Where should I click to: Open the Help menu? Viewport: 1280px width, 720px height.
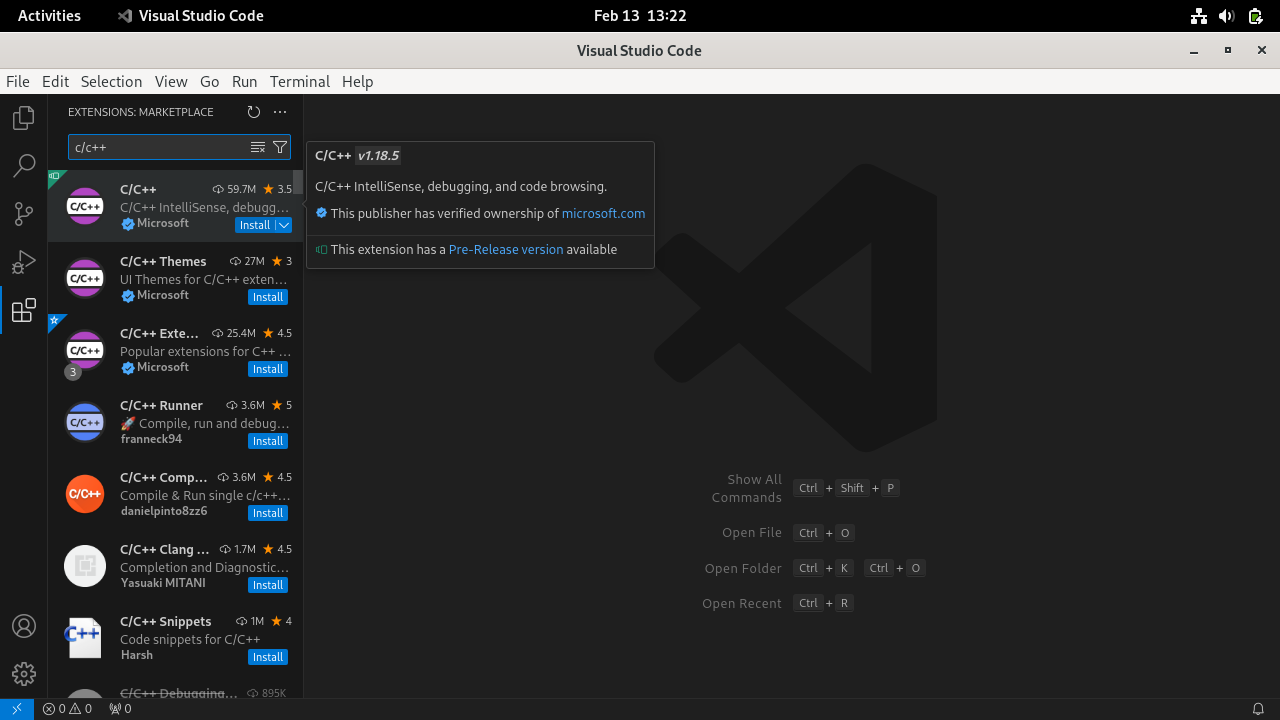(357, 81)
